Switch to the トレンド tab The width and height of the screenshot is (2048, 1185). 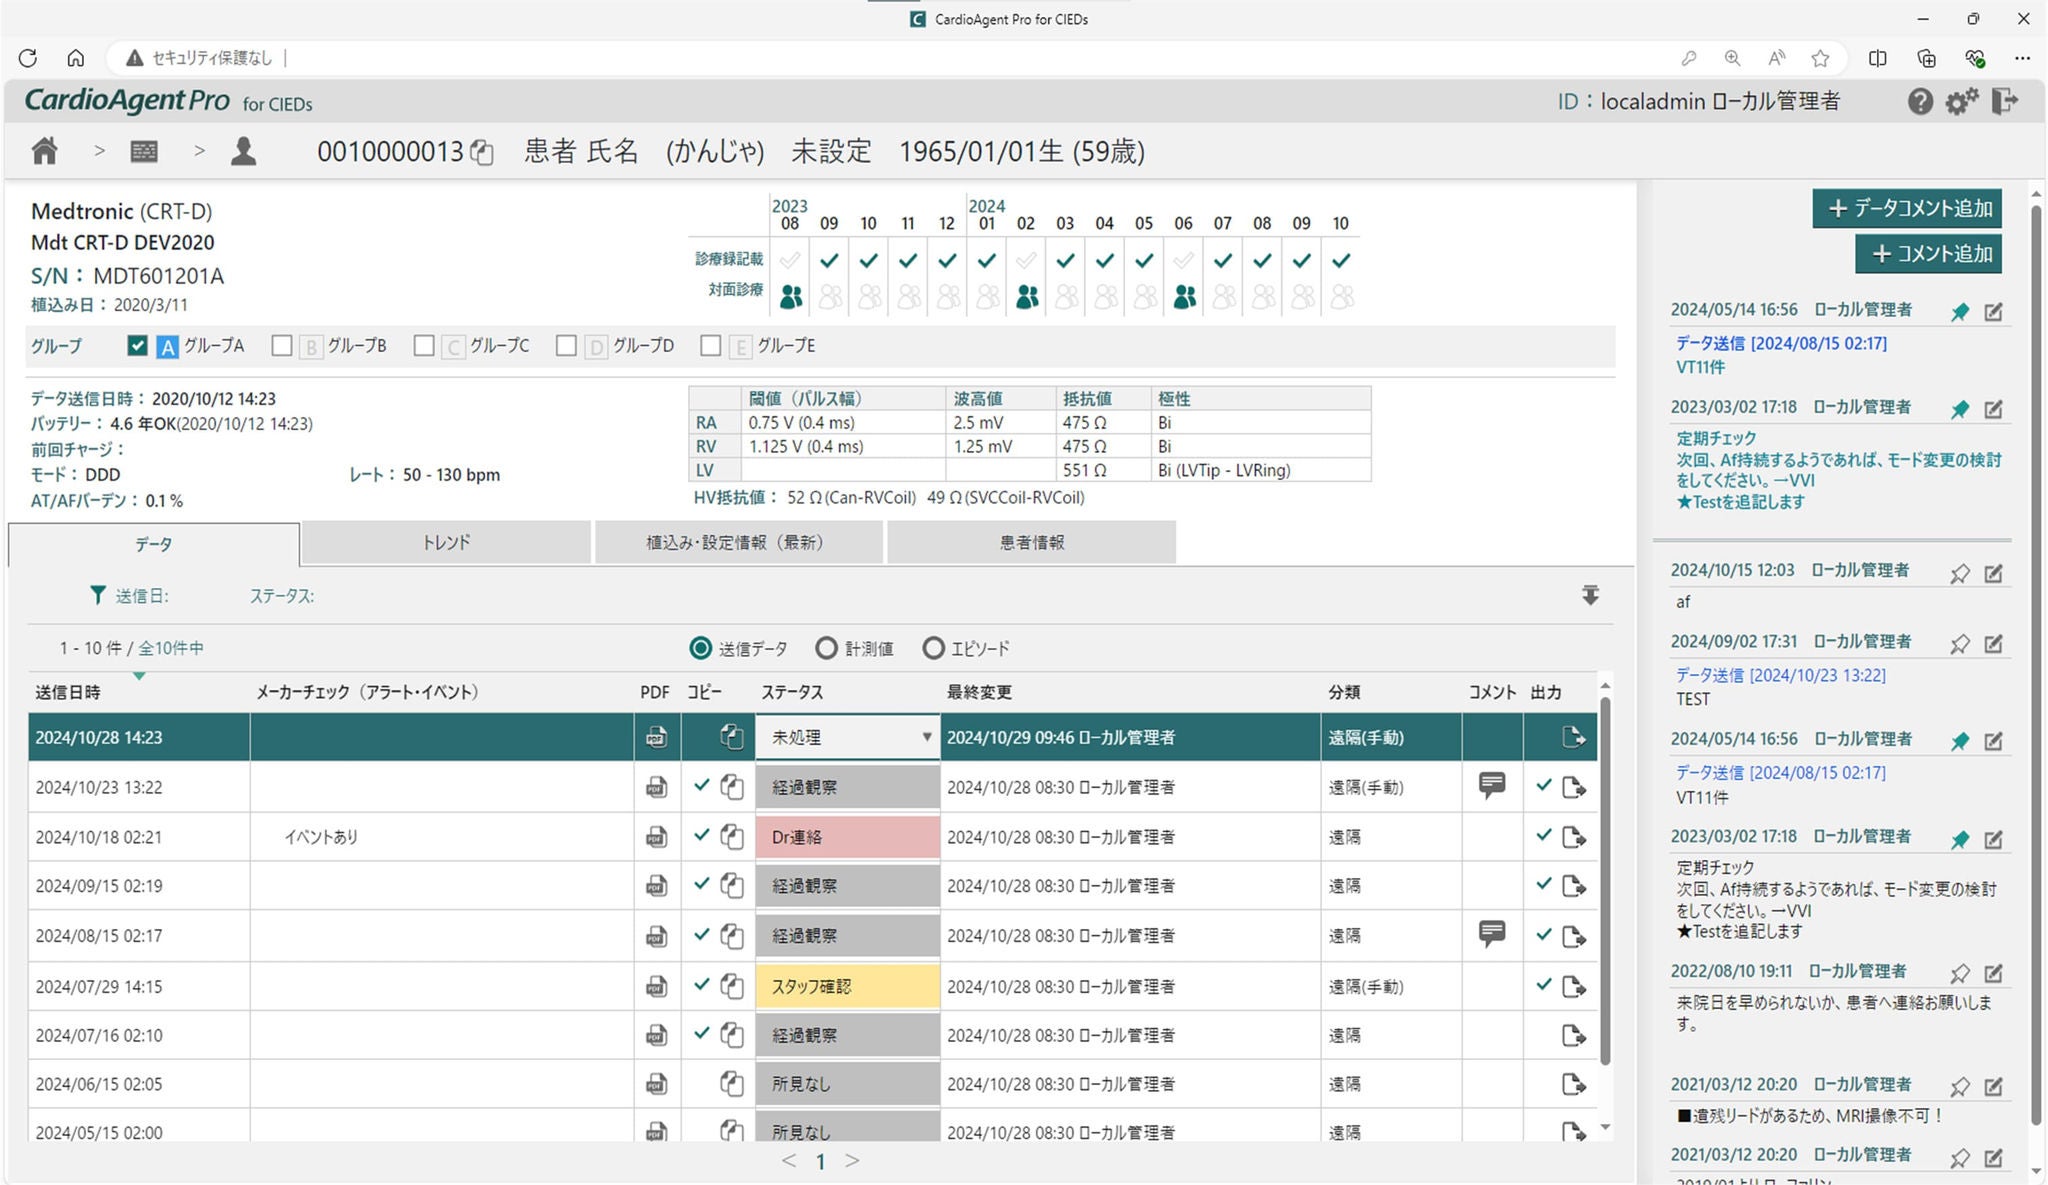click(446, 542)
